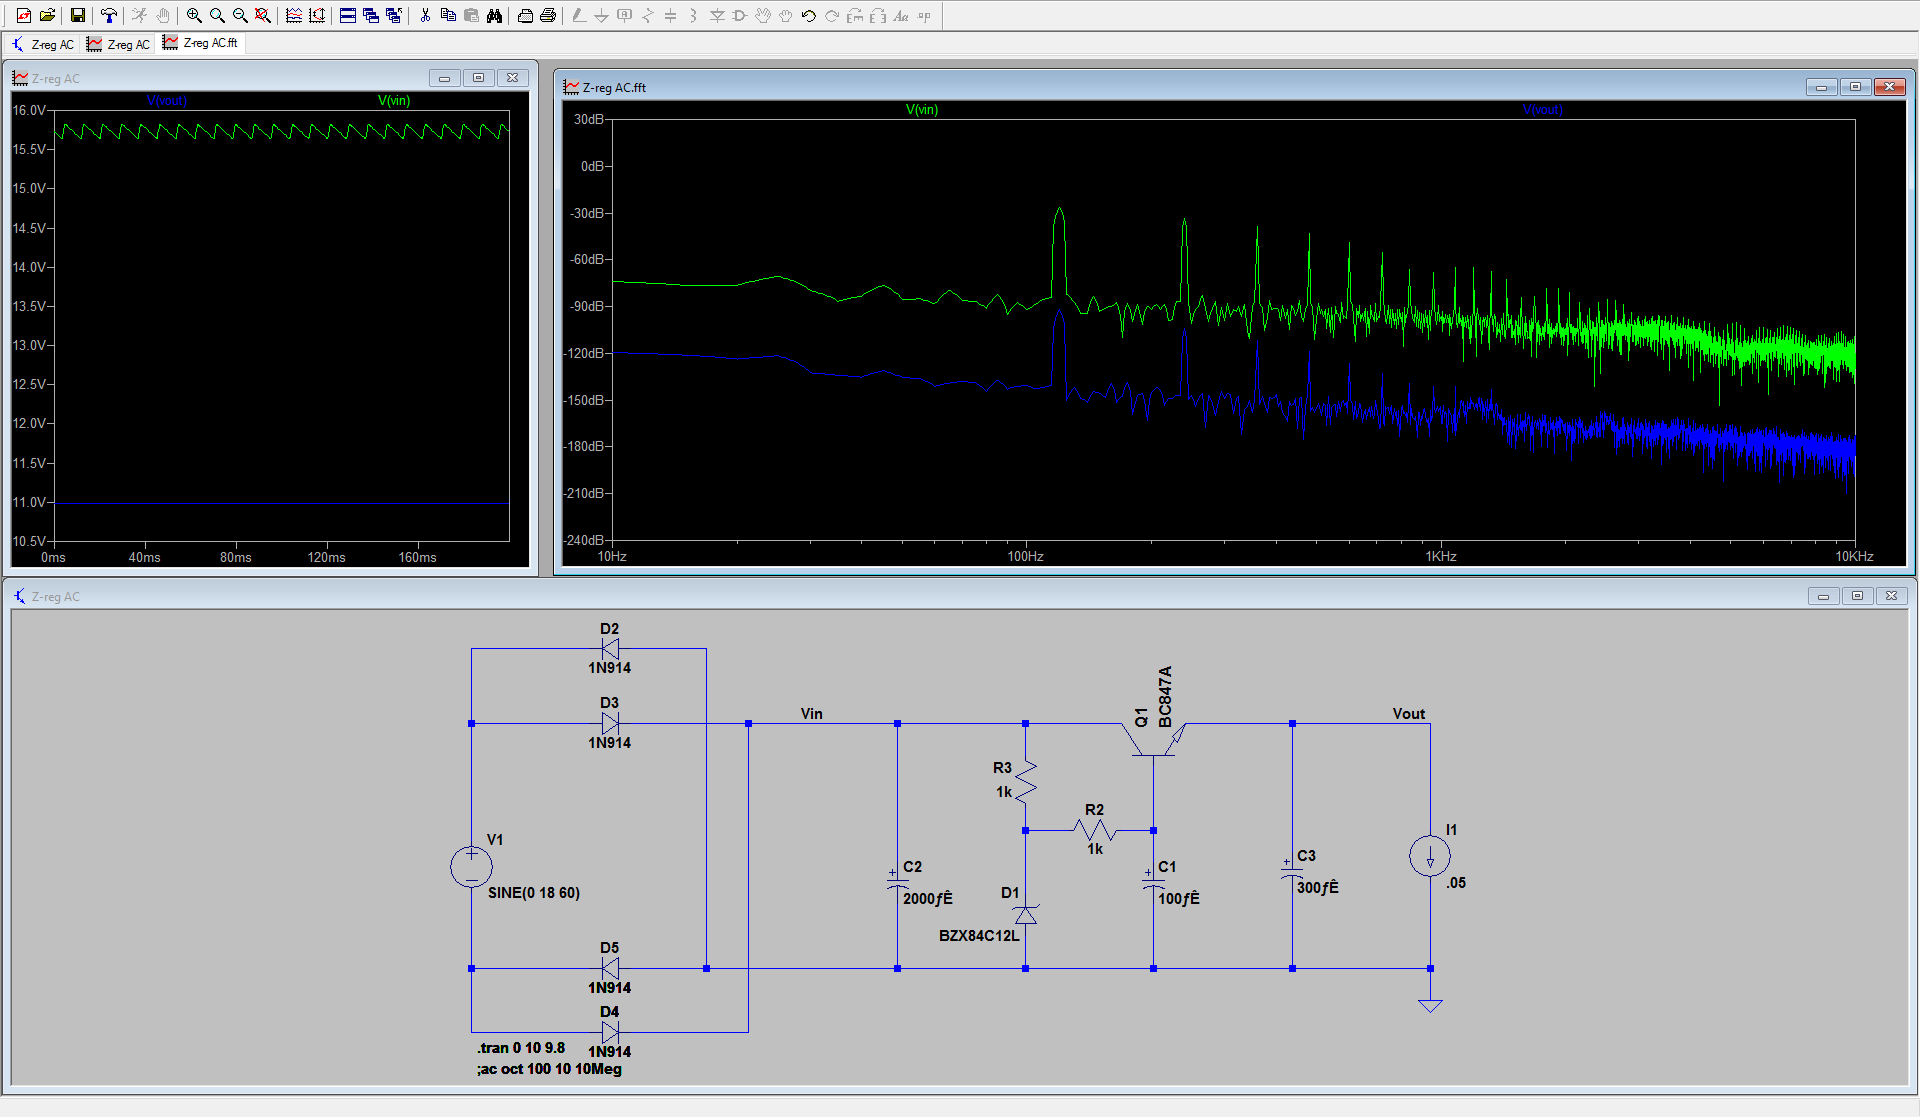Zoom in with magnifier plus icon
This screenshot has width=1920, height=1117.
tap(194, 15)
